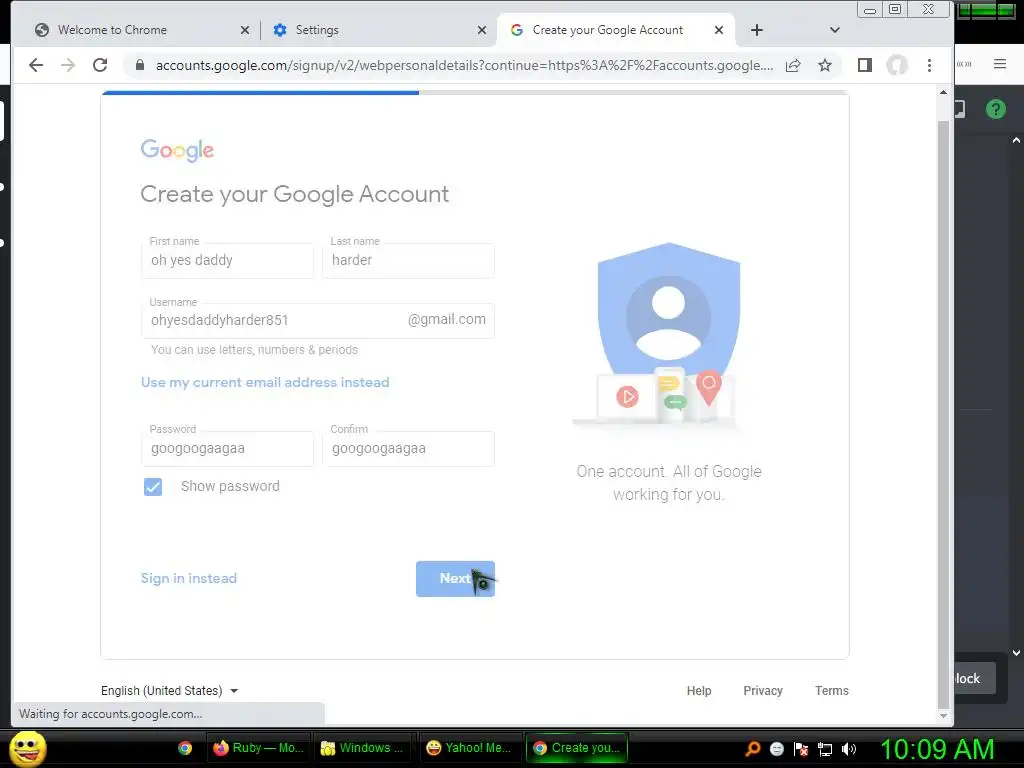Click the First name field
The width and height of the screenshot is (1024, 768).
tap(227, 261)
